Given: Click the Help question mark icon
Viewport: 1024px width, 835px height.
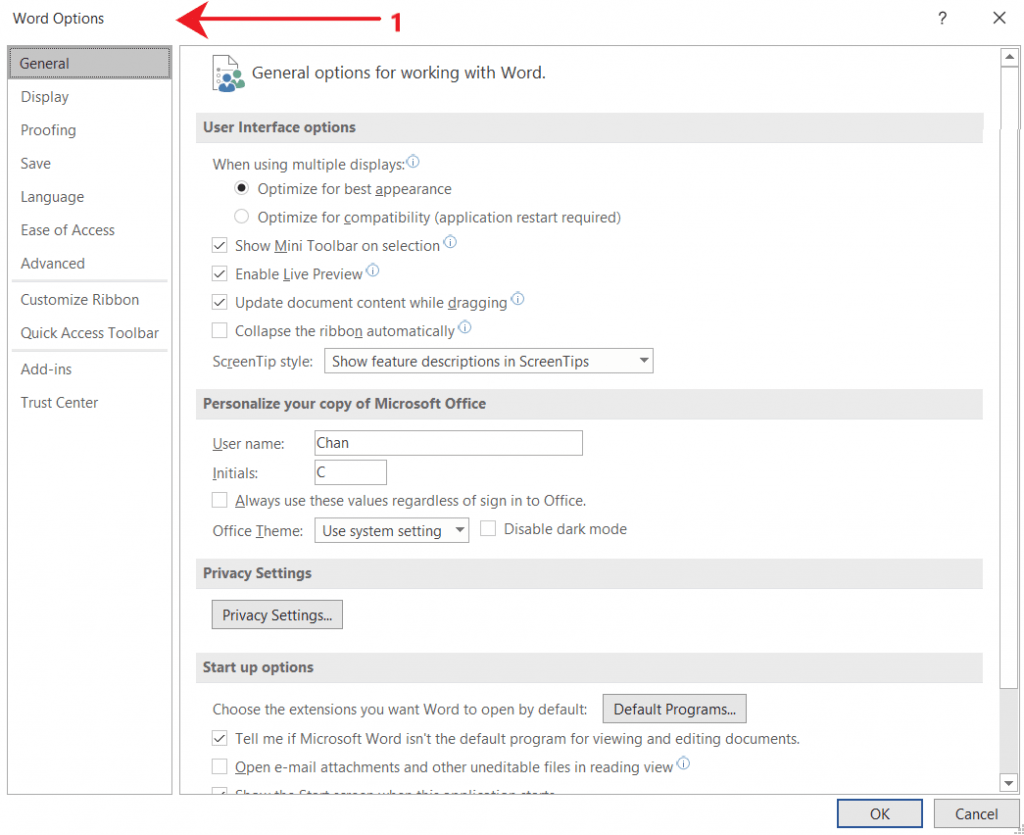Looking at the screenshot, I should point(942,19).
